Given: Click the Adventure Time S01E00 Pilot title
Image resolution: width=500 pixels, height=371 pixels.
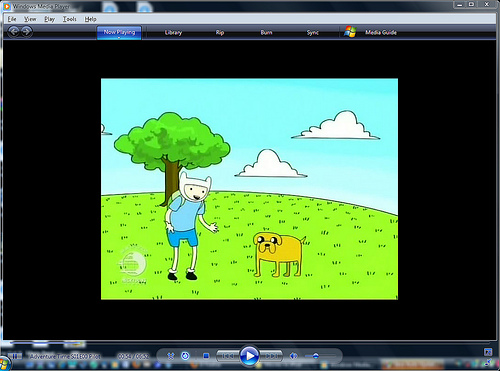Looking at the screenshot, I should click(65, 356).
